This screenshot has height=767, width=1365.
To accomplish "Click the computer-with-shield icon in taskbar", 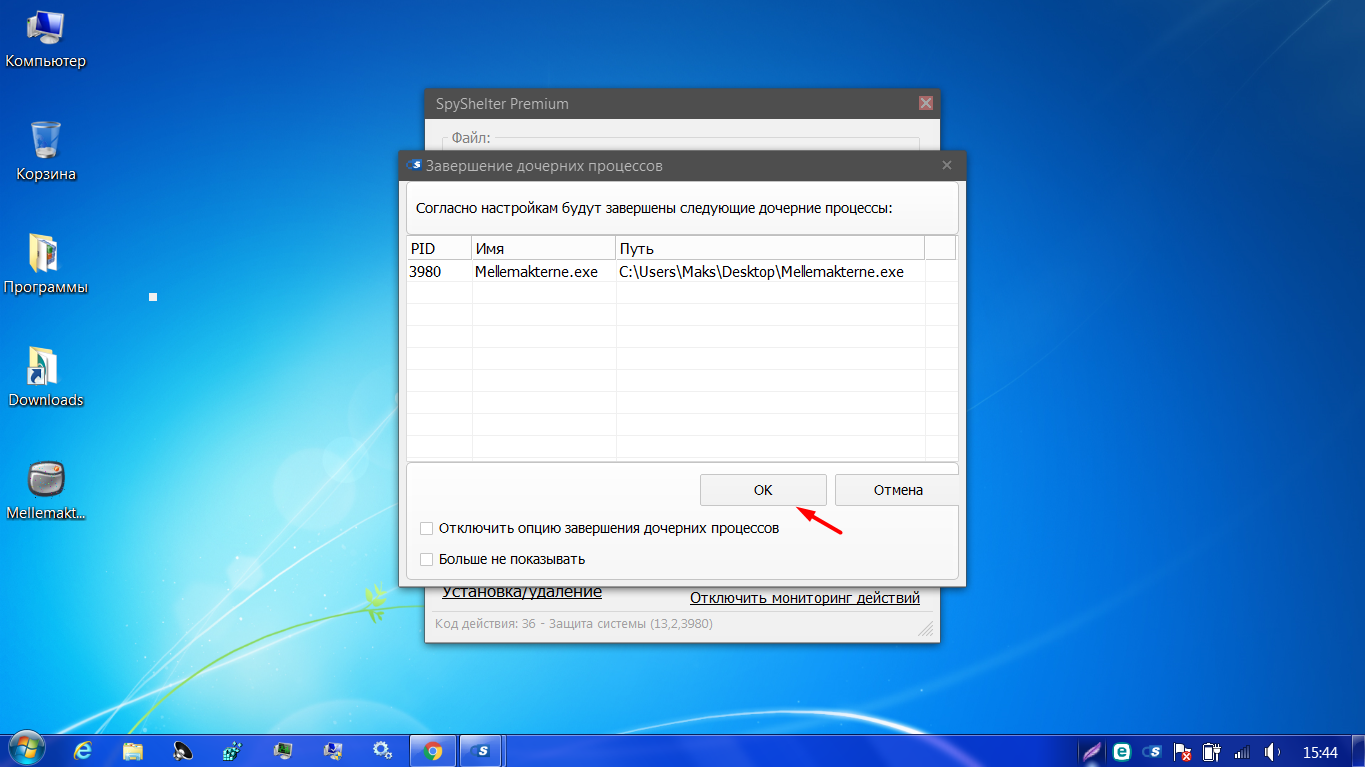I will point(332,750).
